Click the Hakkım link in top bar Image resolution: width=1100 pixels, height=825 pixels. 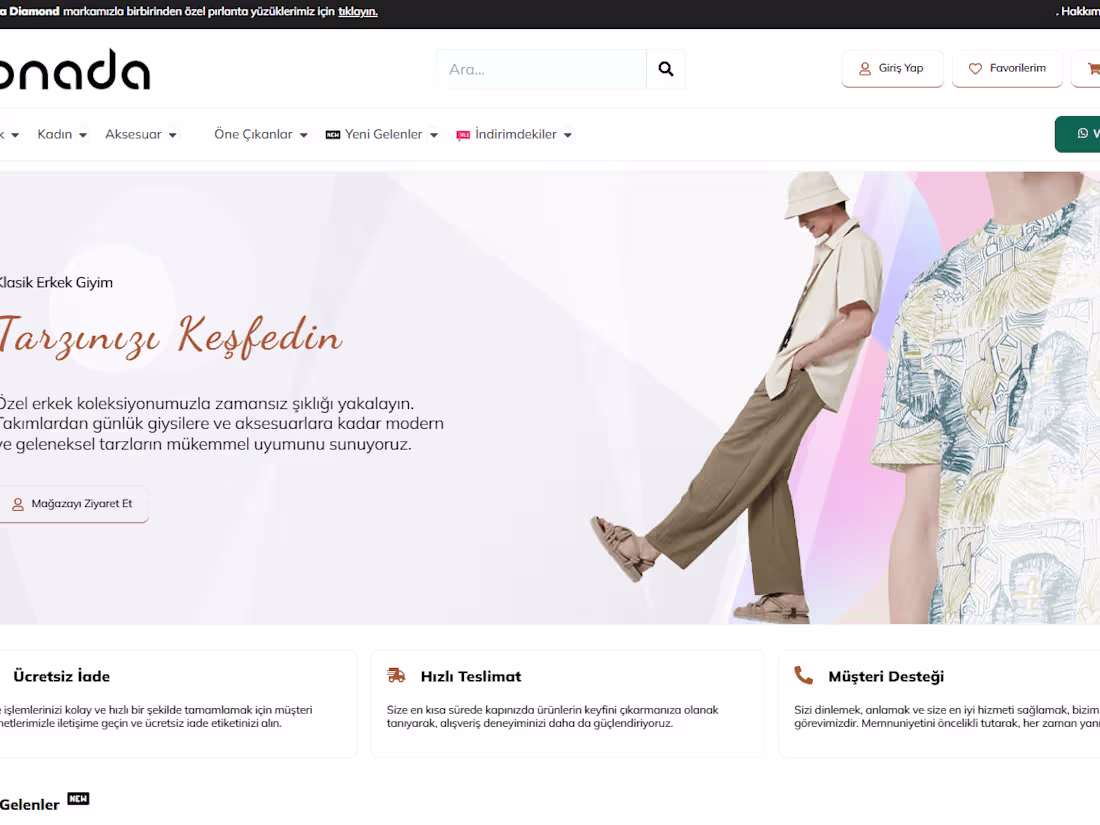(x=1080, y=11)
